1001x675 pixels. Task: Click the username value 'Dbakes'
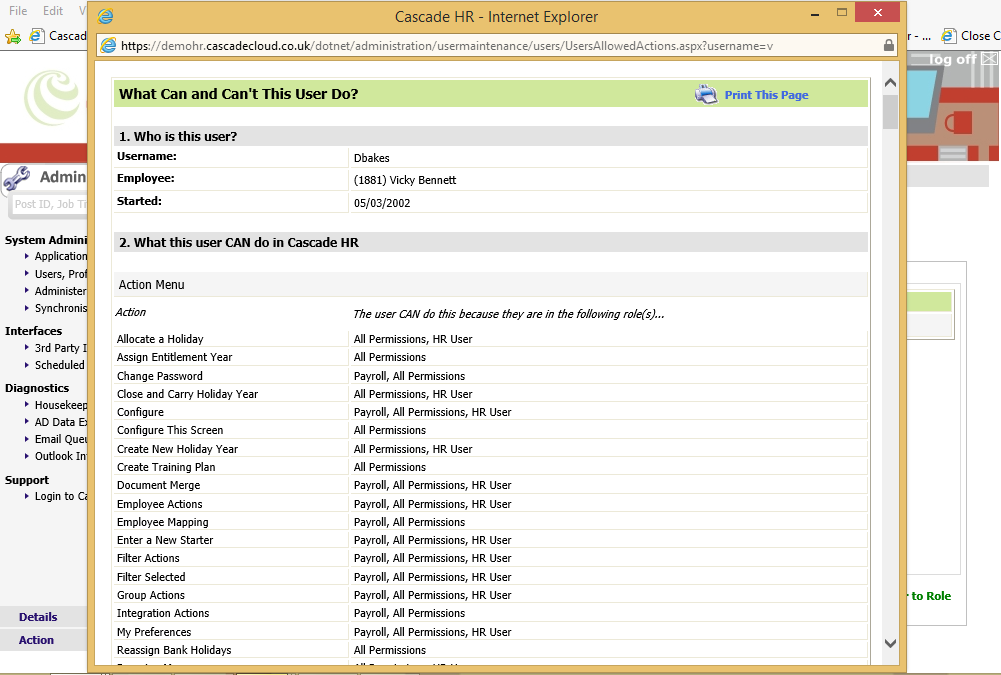click(372, 158)
